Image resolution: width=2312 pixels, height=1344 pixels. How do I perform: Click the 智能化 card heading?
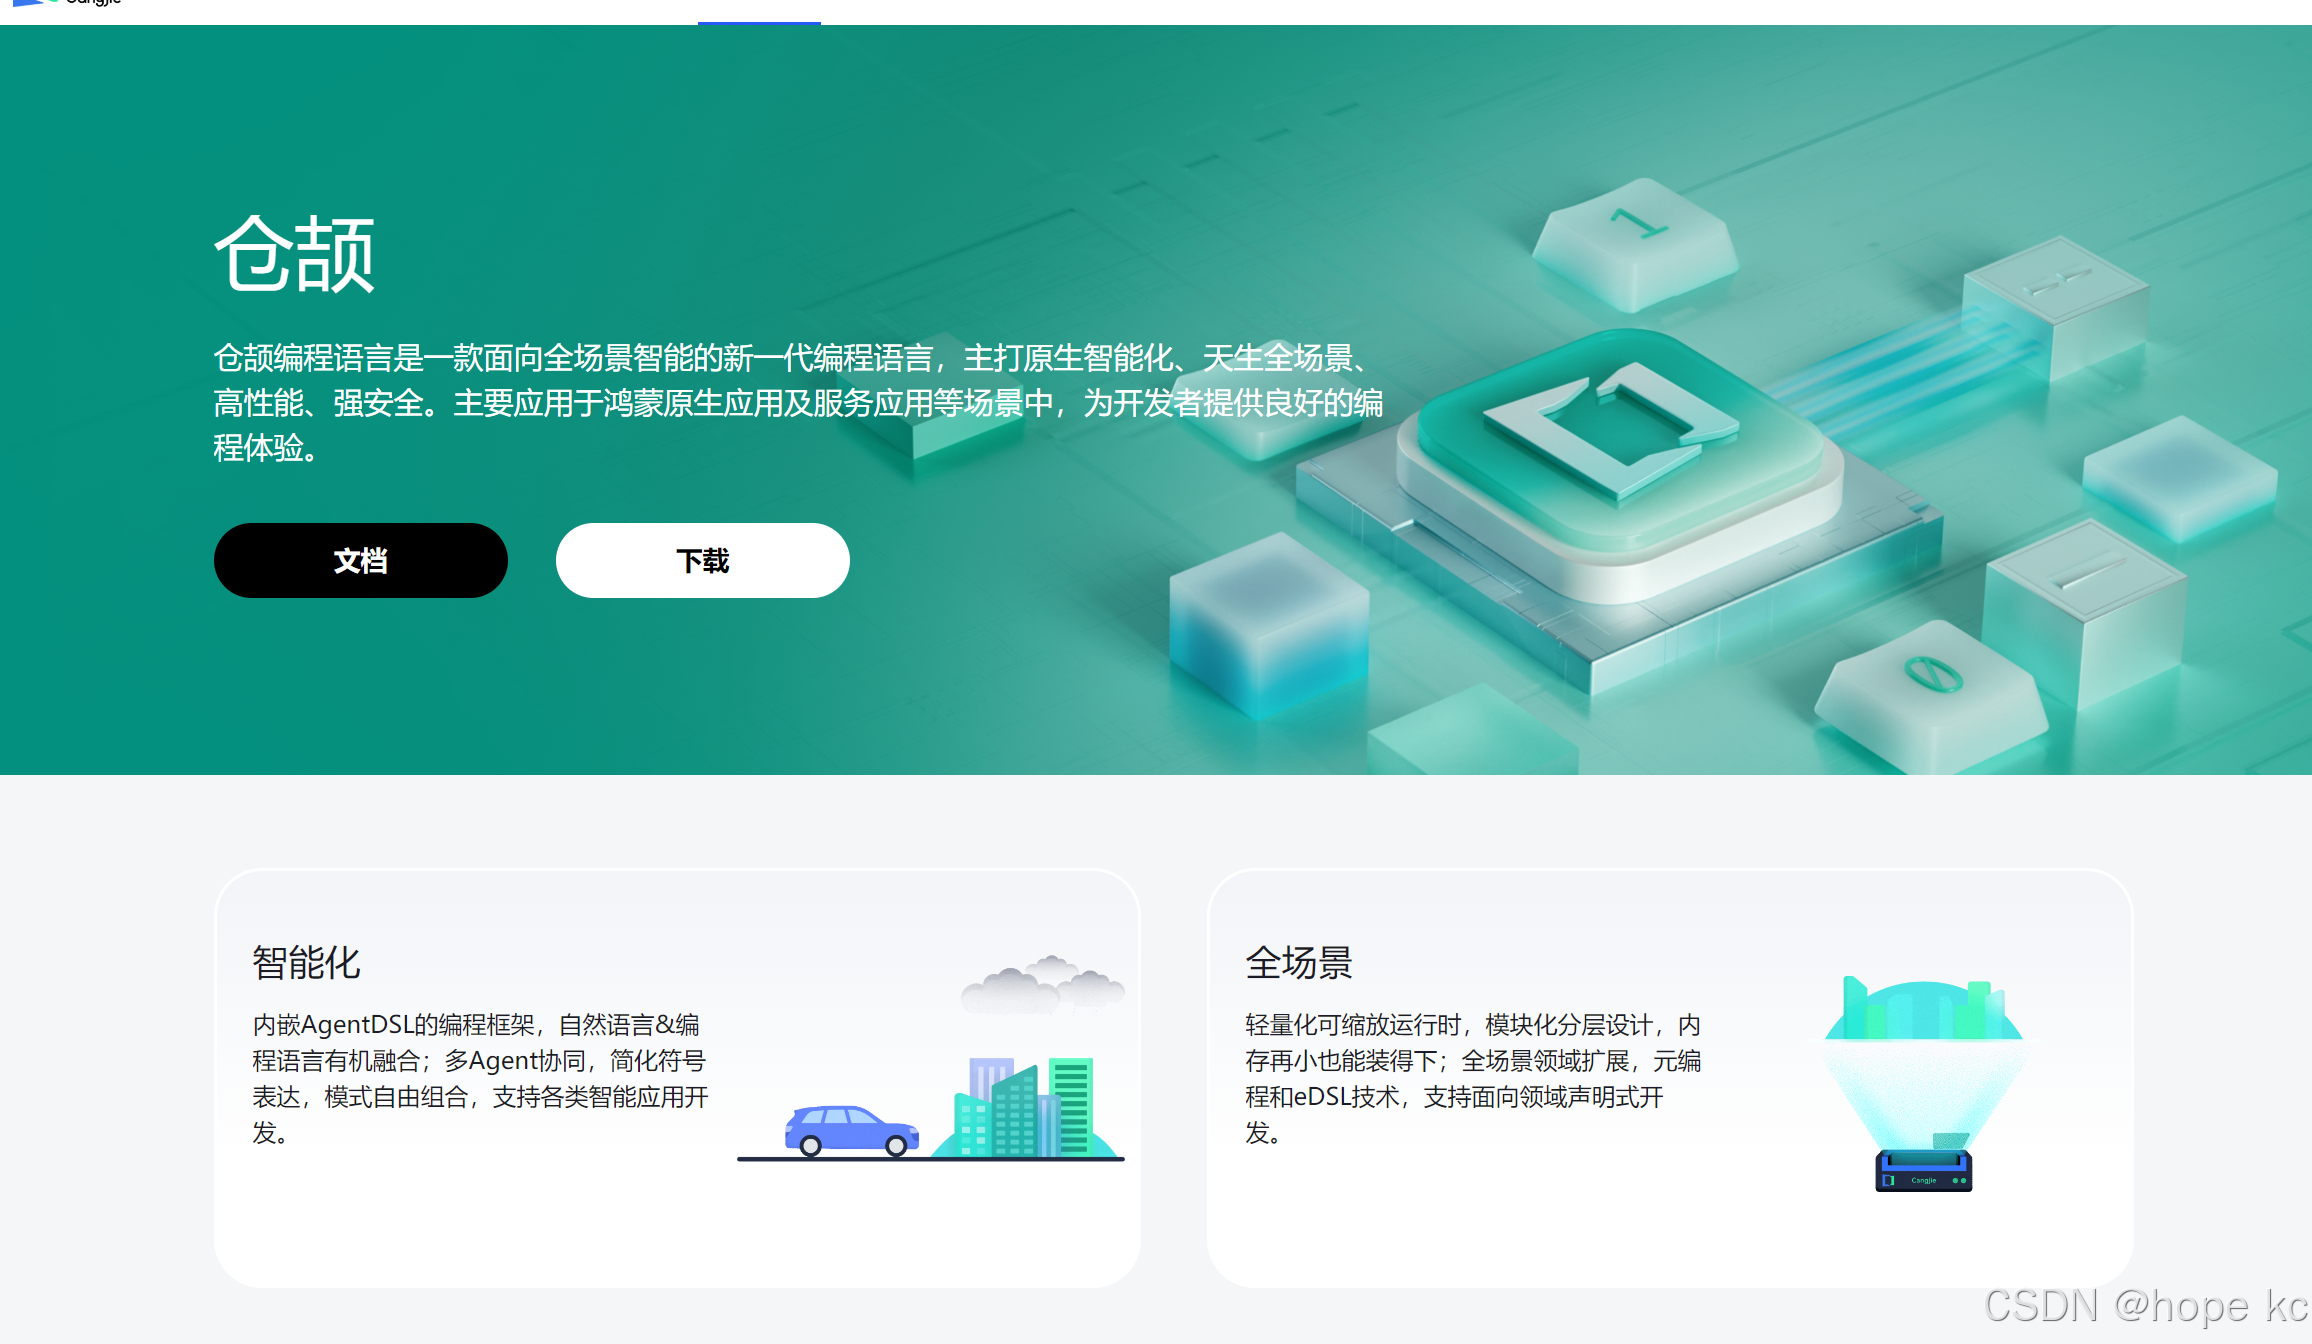[x=306, y=962]
